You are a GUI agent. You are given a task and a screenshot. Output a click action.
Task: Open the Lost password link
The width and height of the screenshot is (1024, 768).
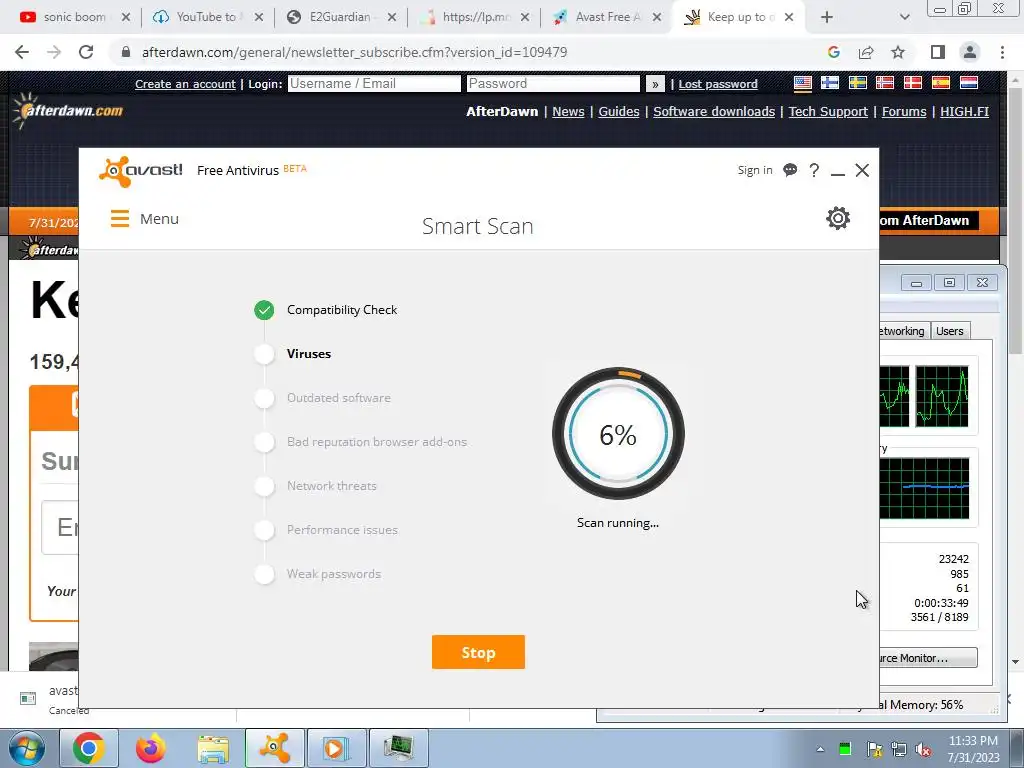[x=718, y=84]
